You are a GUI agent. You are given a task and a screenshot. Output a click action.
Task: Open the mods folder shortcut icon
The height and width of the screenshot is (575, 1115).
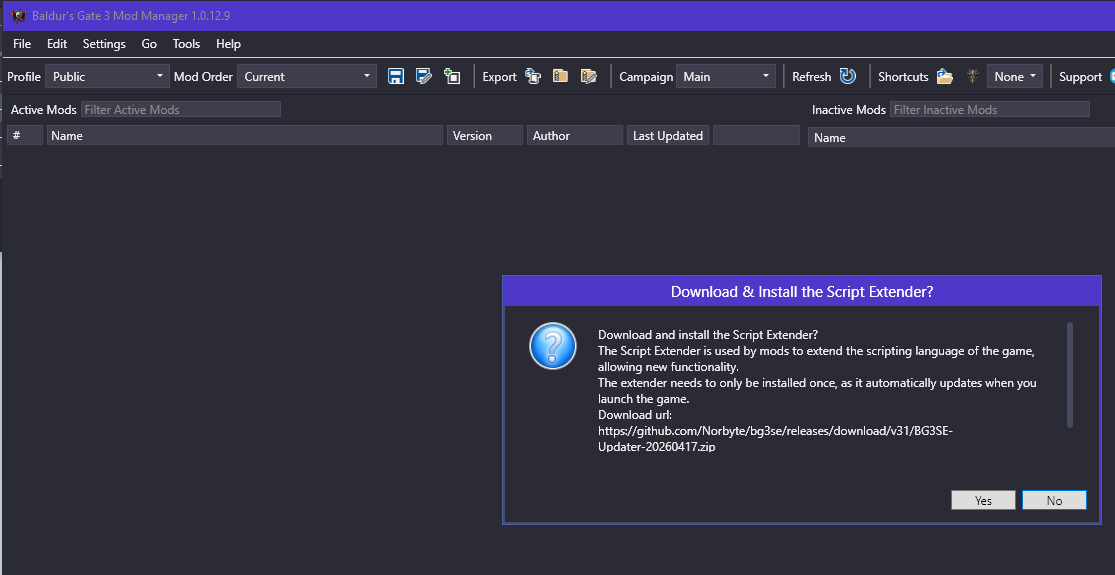point(944,76)
